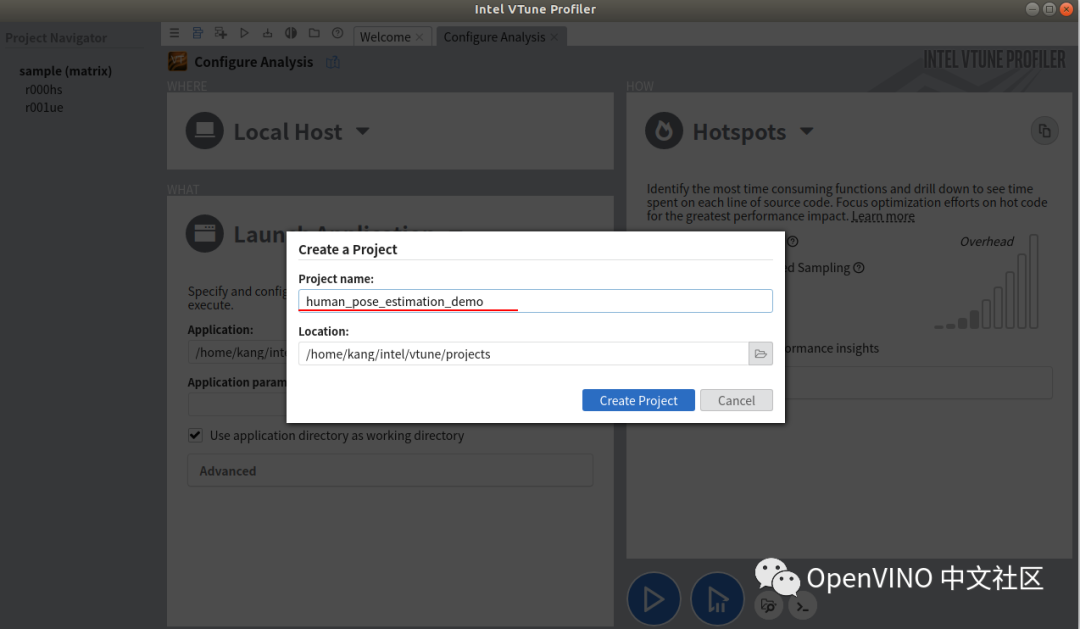This screenshot has height=629, width=1080.
Task: Click the Project name input field
Action: coord(535,301)
